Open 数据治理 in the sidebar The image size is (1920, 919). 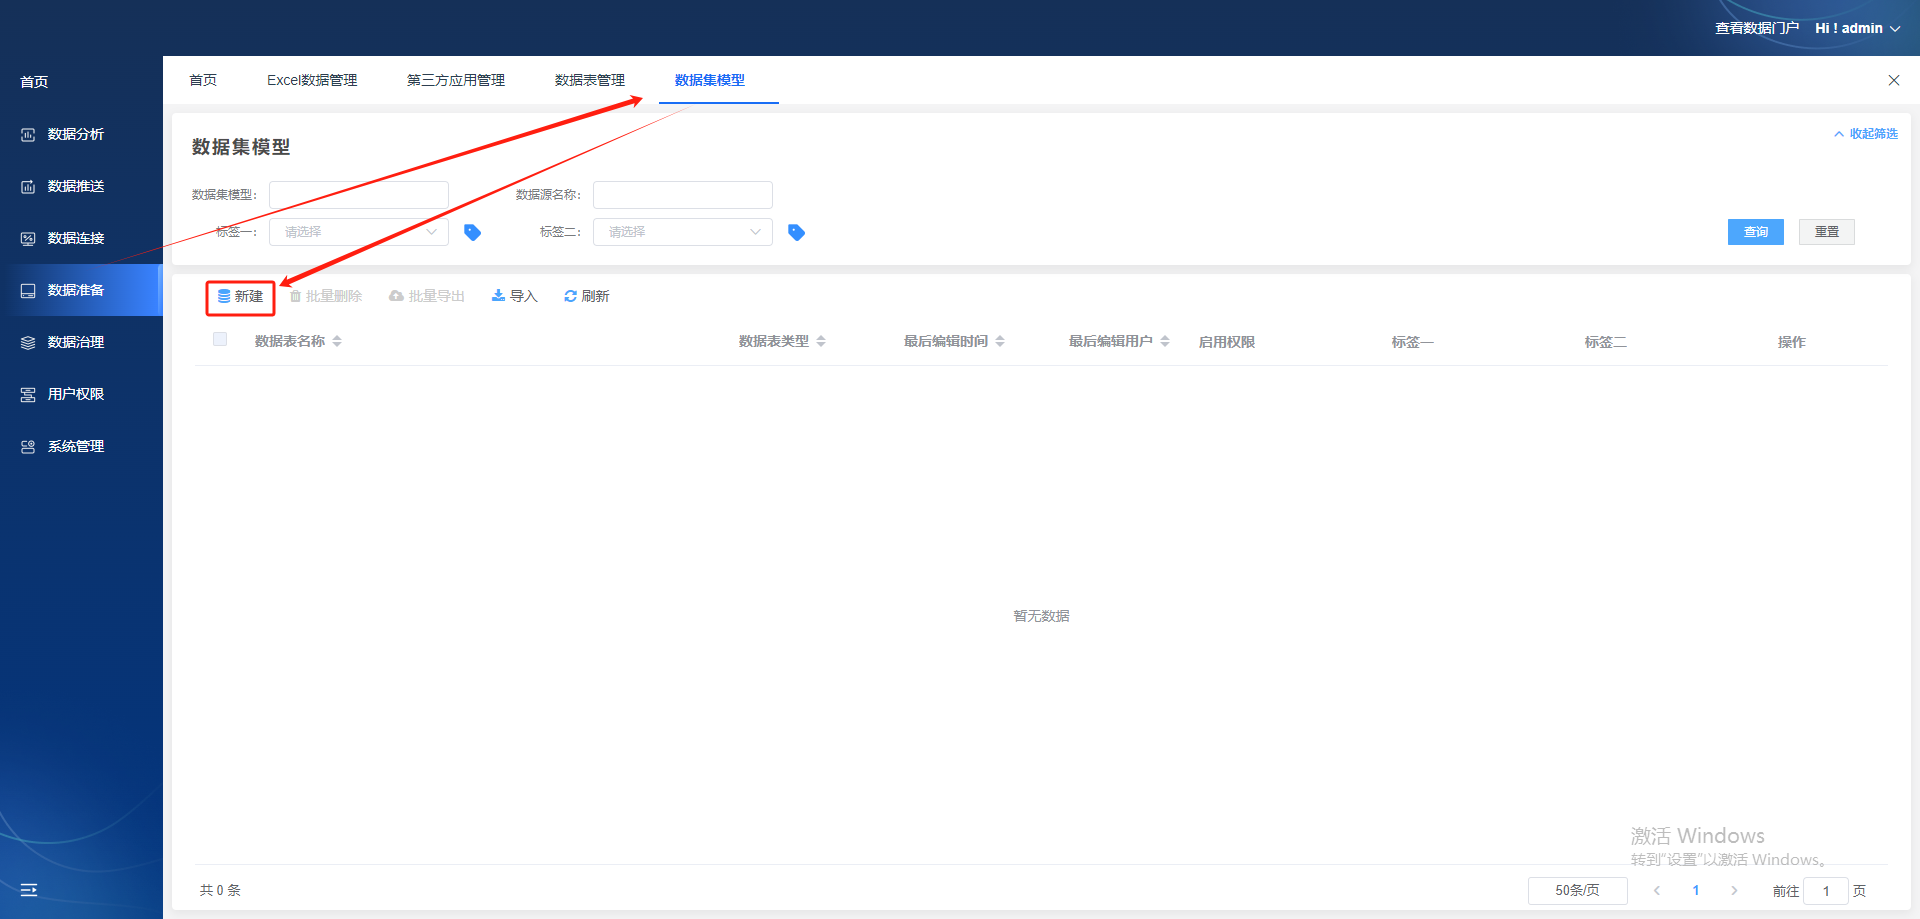[x=76, y=342]
